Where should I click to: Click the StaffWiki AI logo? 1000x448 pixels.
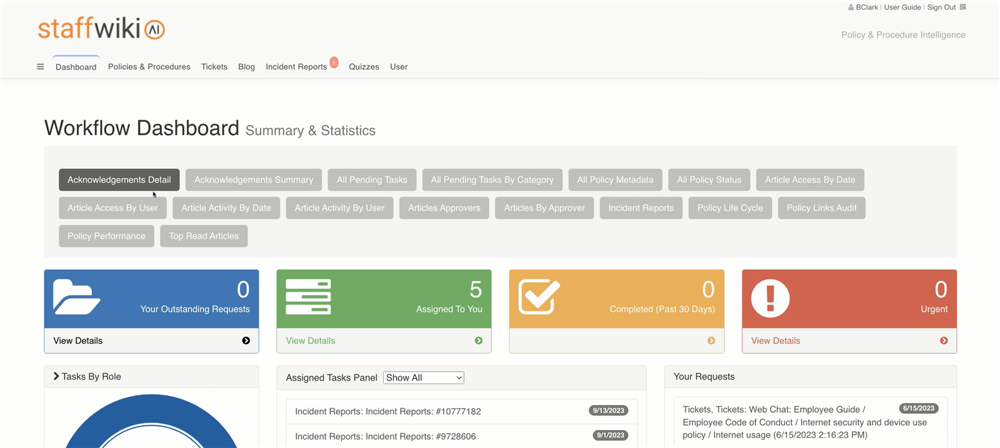tap(101, 29)
